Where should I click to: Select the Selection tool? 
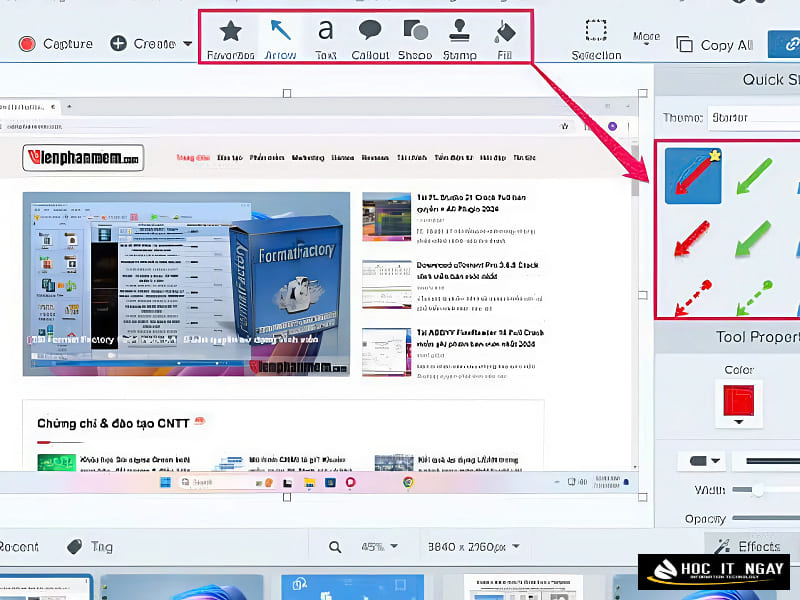pos(596,39)
